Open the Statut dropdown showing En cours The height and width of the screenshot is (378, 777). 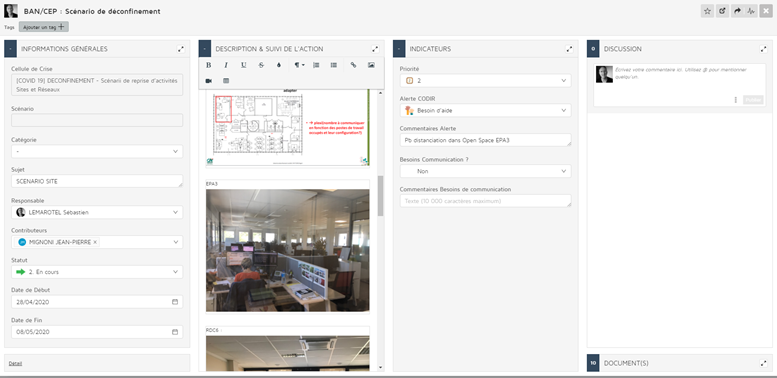coord(97,272)
